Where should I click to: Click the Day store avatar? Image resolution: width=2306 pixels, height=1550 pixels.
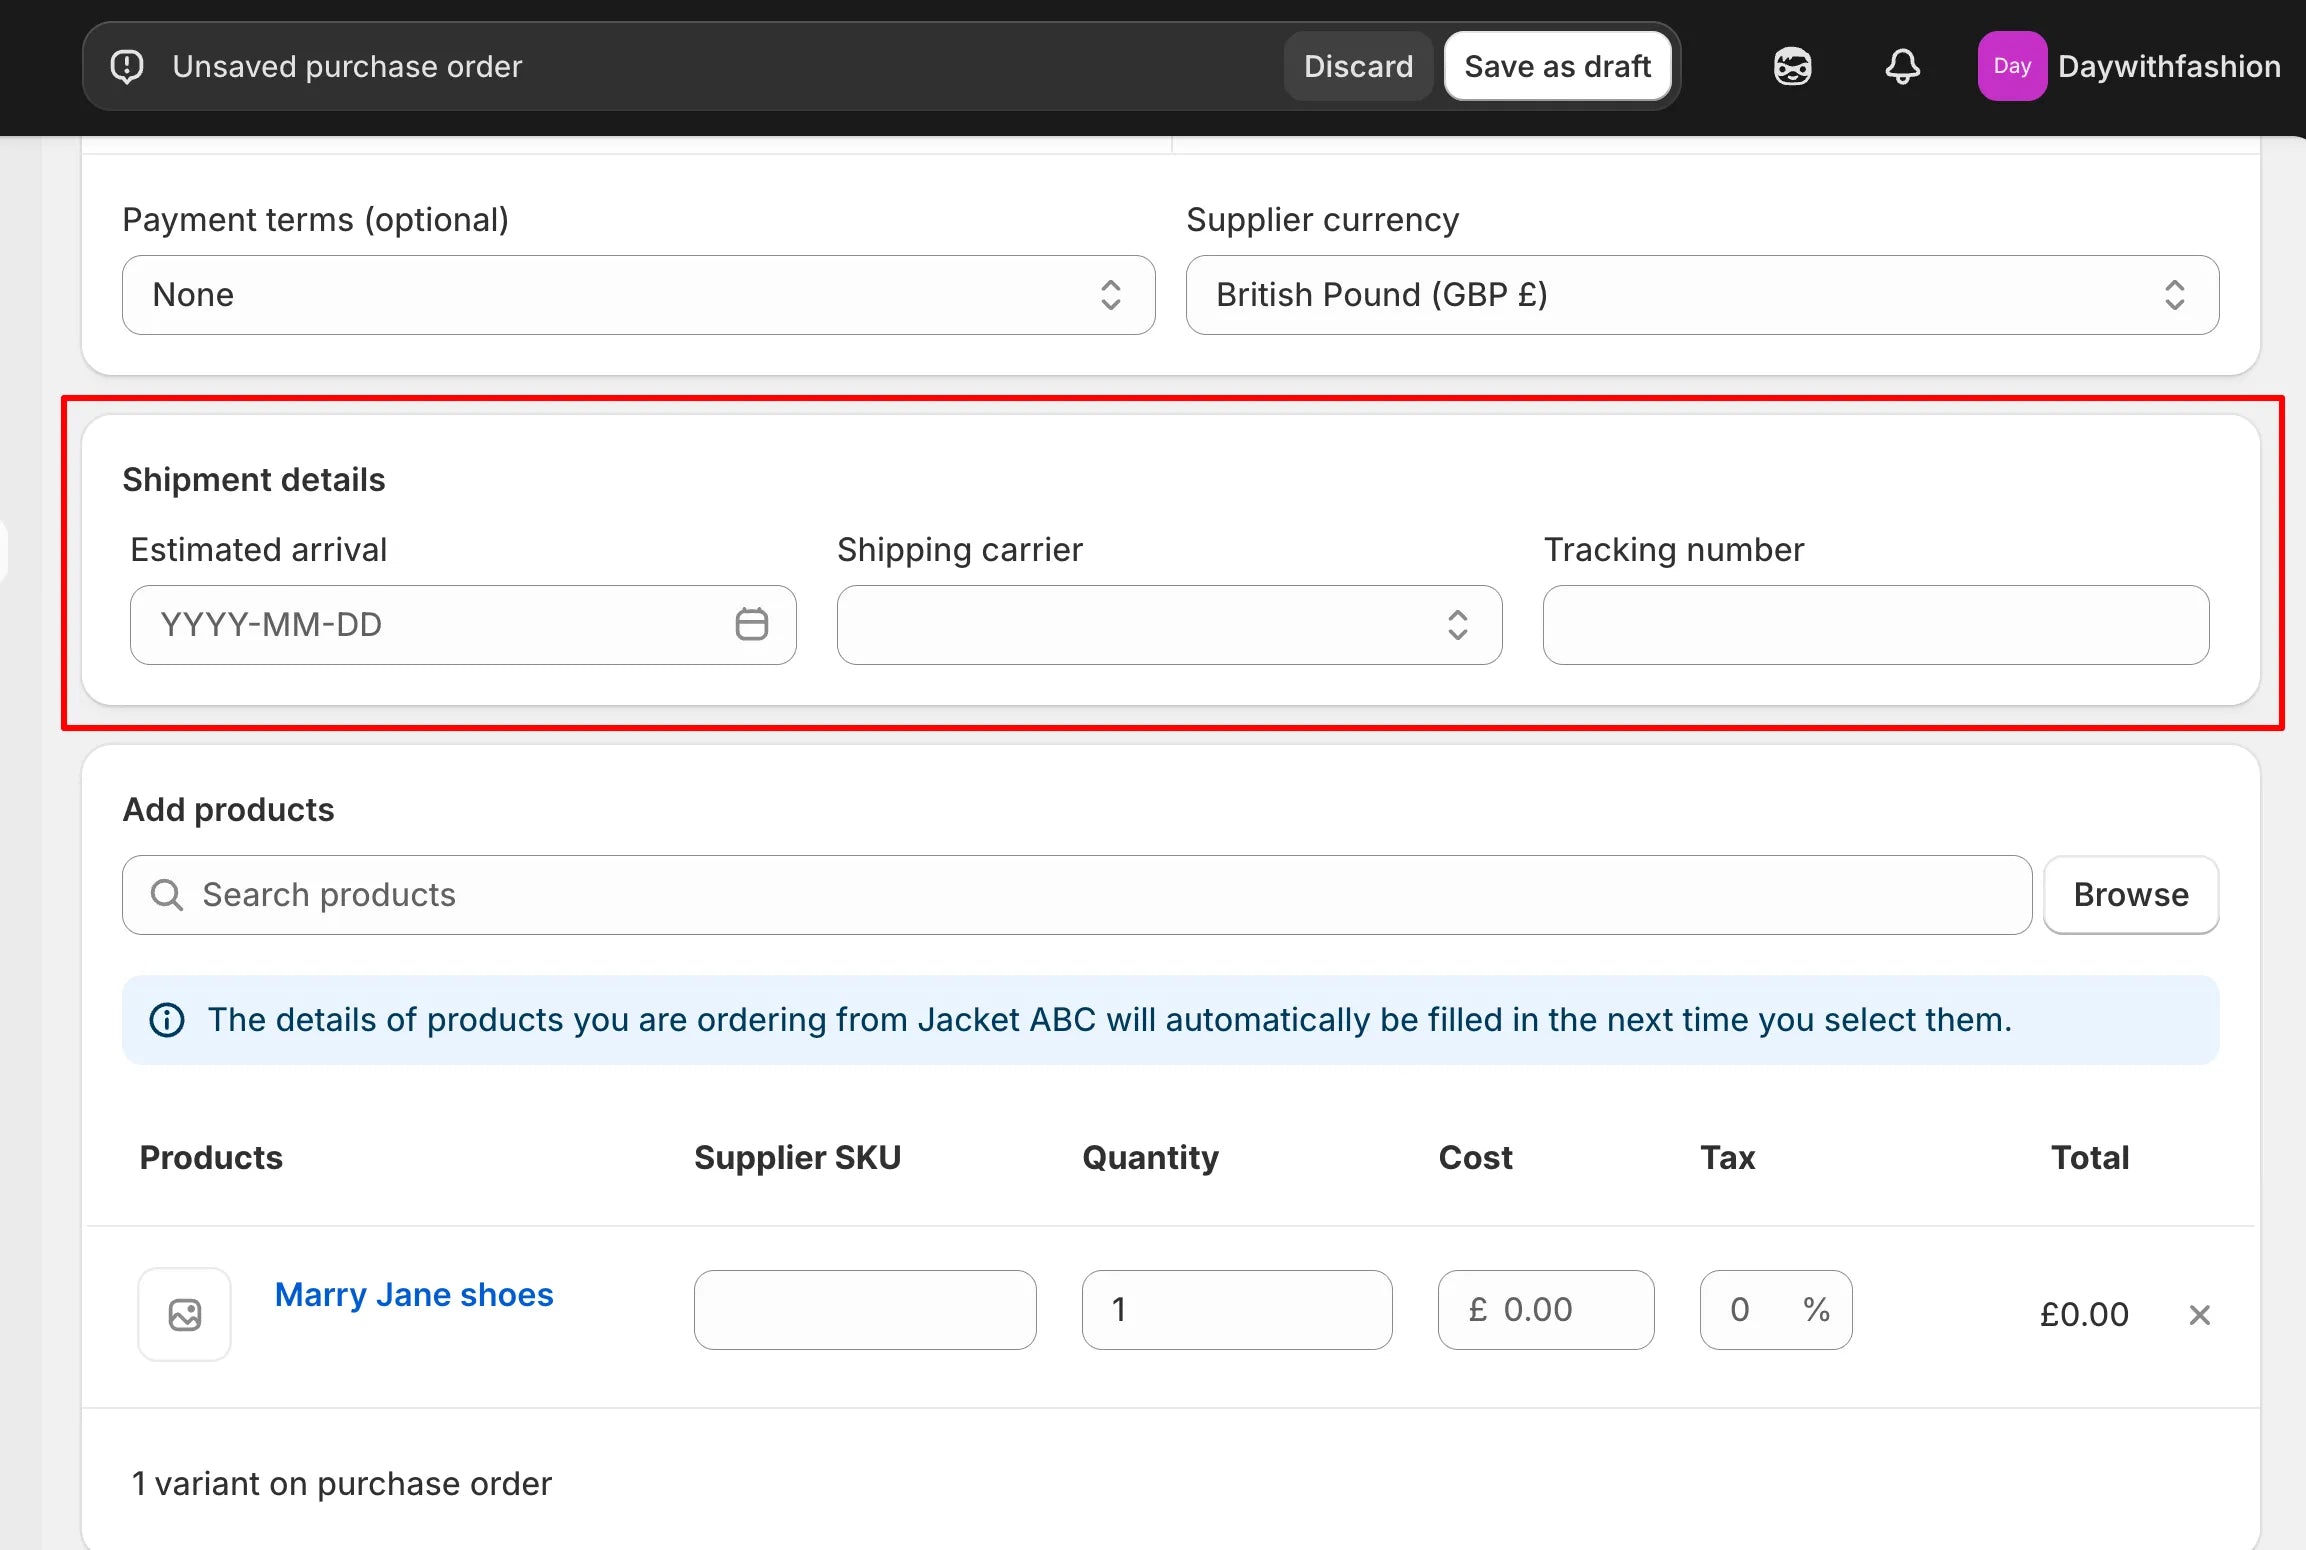point(2011,67)
